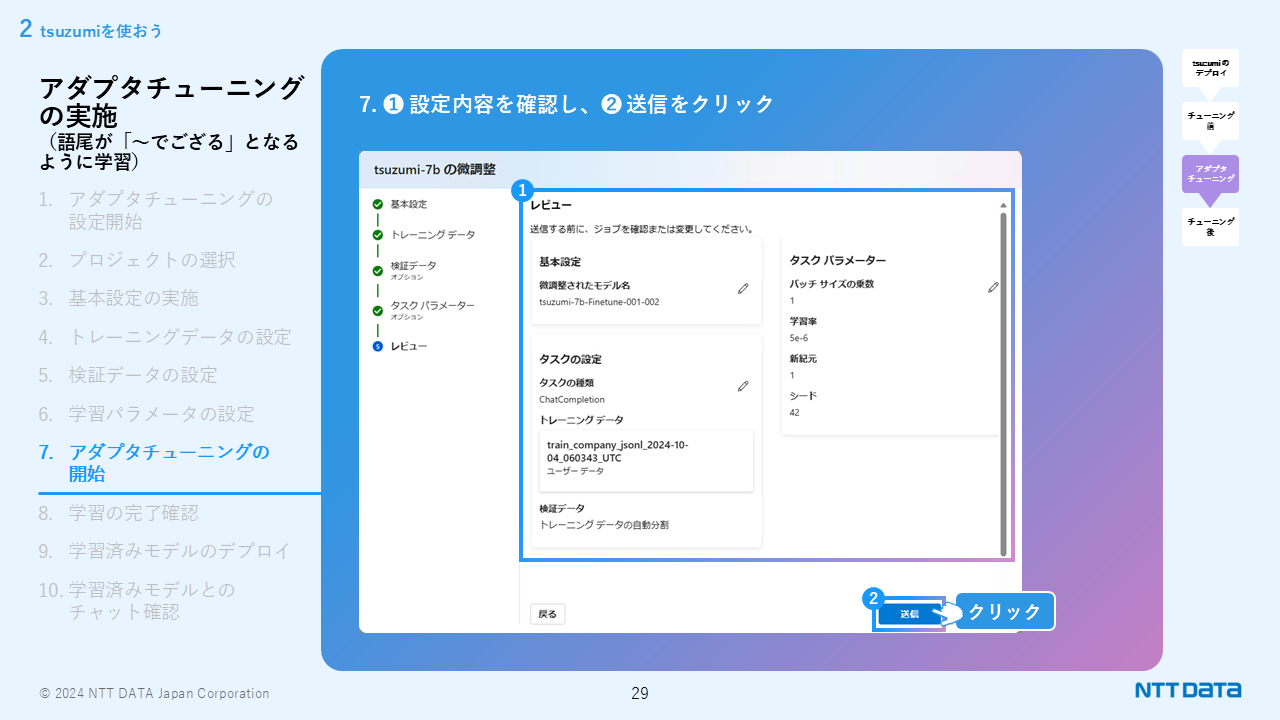Click the 学習率 value 5e-6

click(x=798, y=338)
